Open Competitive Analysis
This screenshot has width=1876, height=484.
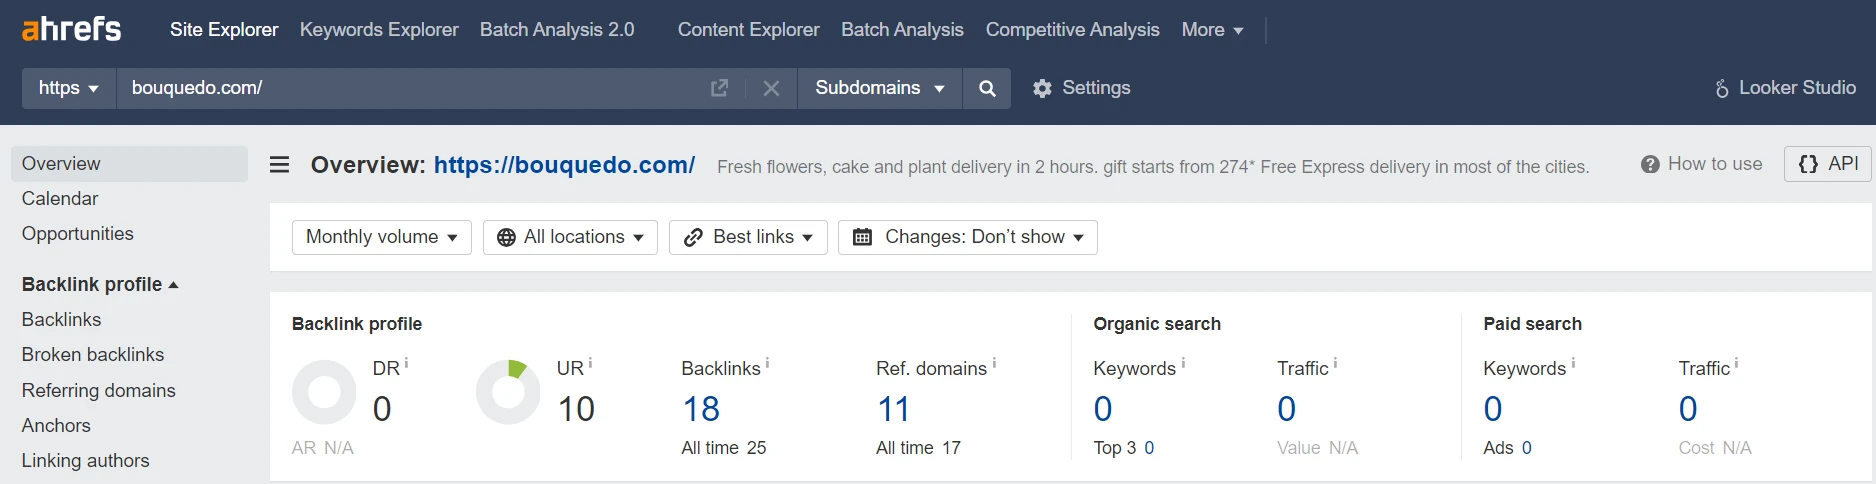tap(1072, 30)
